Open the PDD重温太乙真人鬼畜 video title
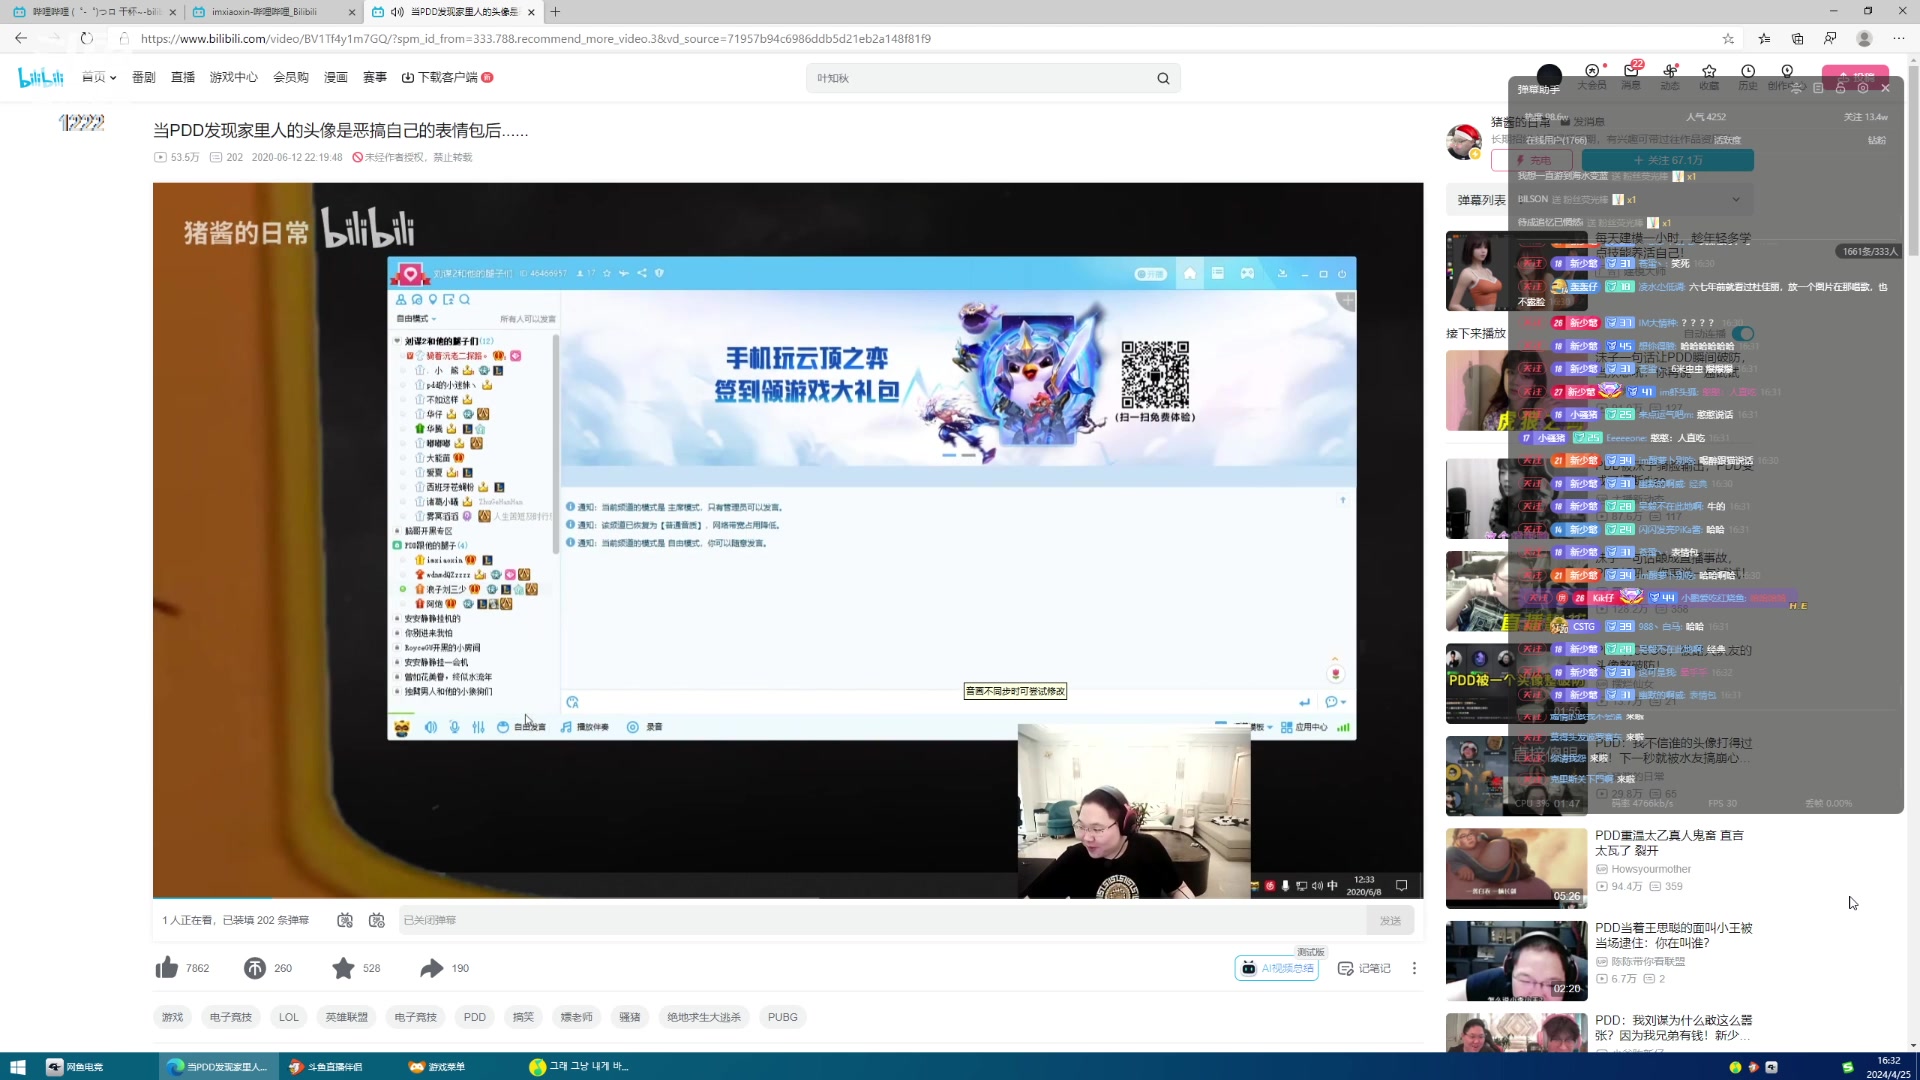This screenshot has height=1080, width=1920. tap(1669, 843)
